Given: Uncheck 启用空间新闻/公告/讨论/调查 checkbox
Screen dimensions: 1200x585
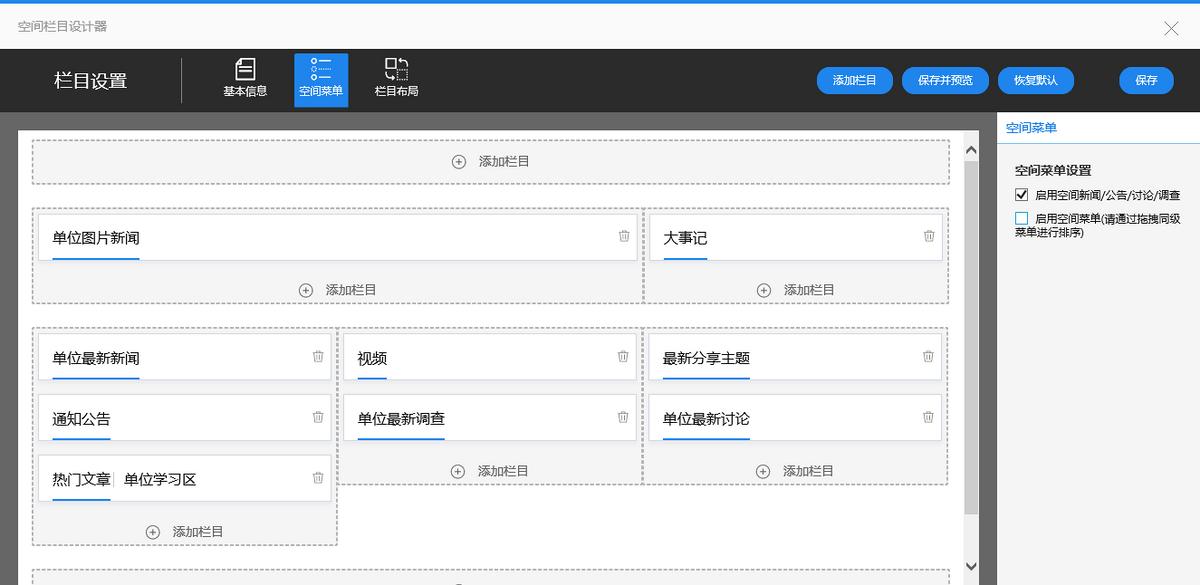Looking at the screenshot, I should [x=1021, y=195].
